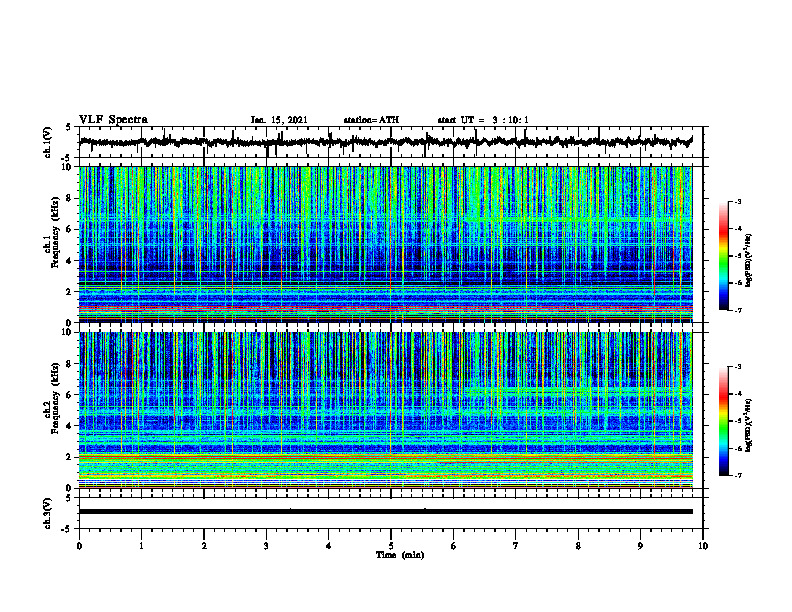Click the "5" tick on the time axis
The image size is (792, 612).
tap(391, 546)
